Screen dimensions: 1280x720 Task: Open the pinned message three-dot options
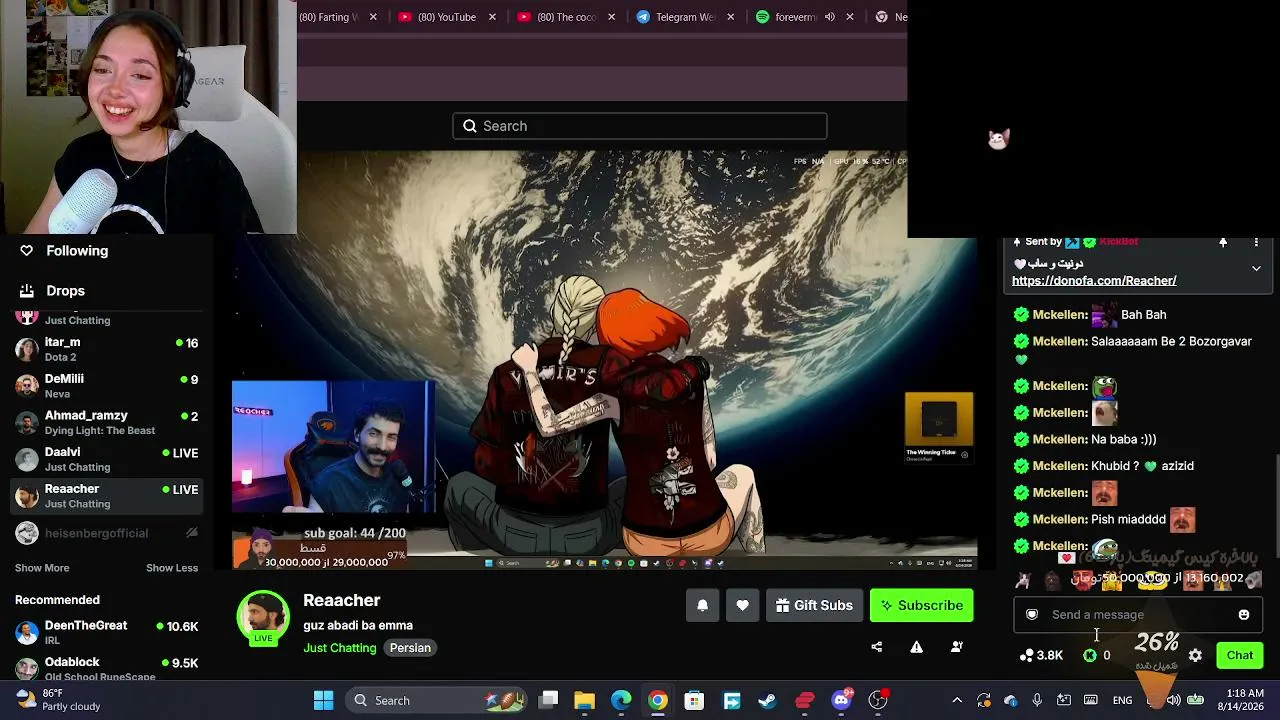click(x=1256, y=242)
